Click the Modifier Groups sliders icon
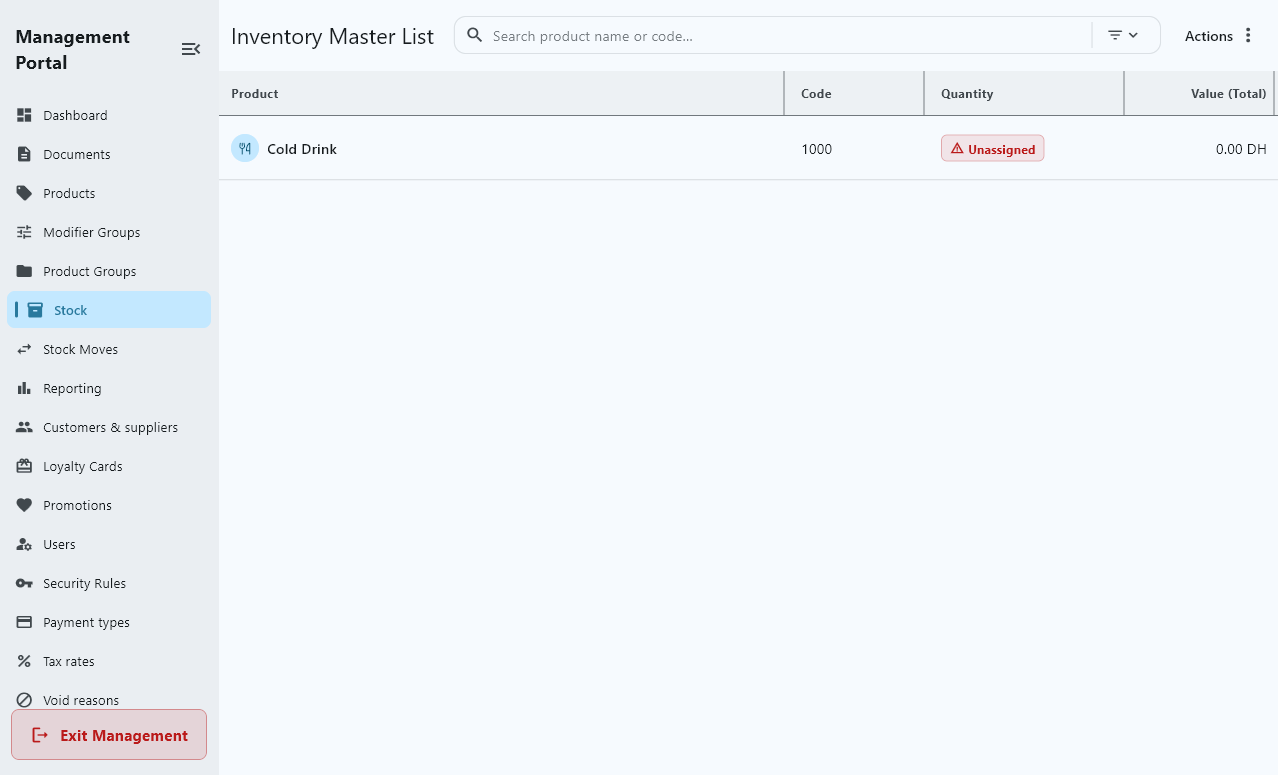This screenshot has width=1278, height=775. (24, 232)
